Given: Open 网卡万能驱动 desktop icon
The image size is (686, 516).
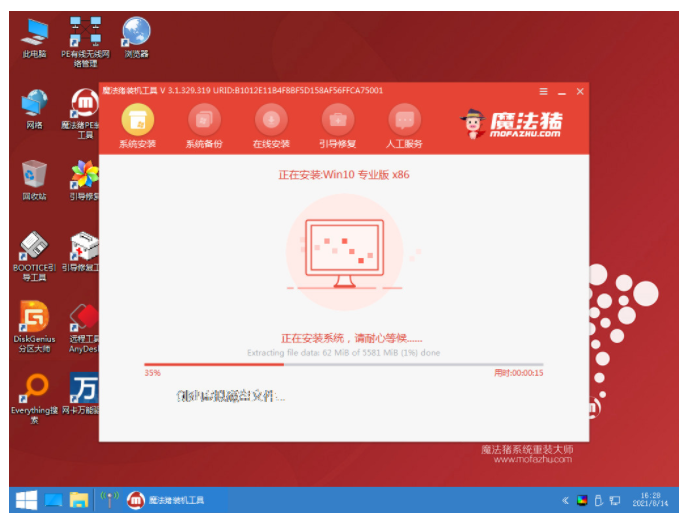Looking at the screenshot, I should 82,394.
